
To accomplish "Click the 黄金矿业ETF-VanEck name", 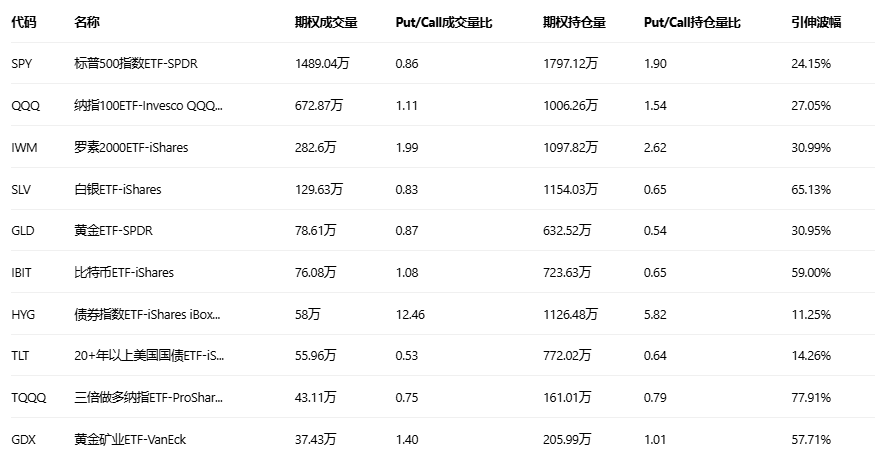I will 130,439.
